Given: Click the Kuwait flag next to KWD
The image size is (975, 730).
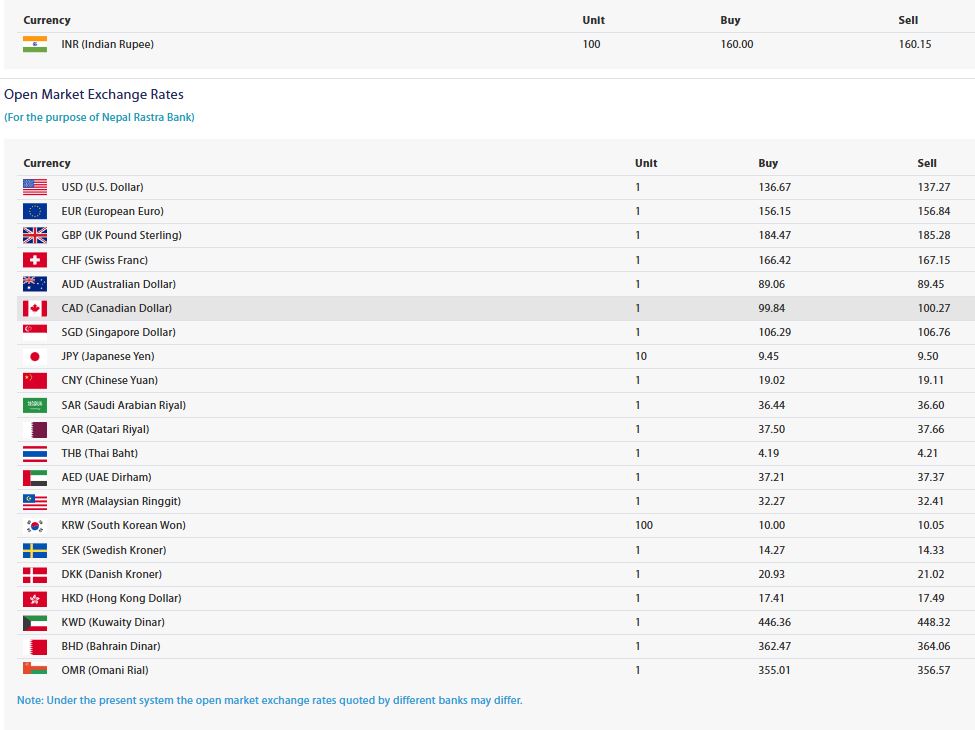Looking at the screenshot, I should [35, 622].
